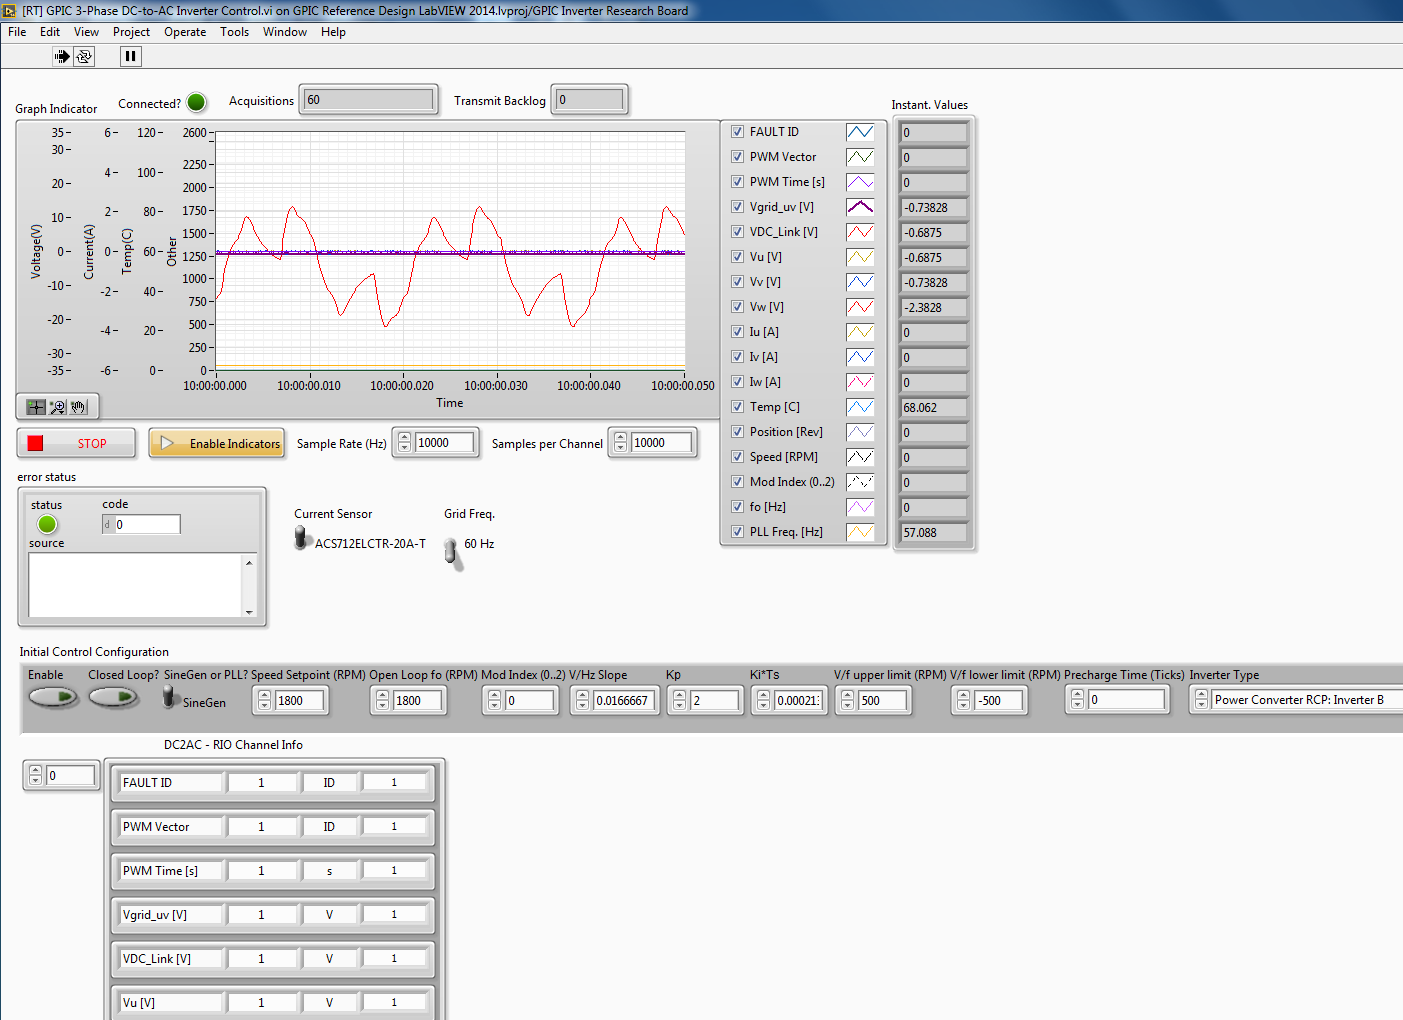Uncheck the FAULT ID plot checkbox
Screen dimensions: 1403x1020
click(737, 132)
